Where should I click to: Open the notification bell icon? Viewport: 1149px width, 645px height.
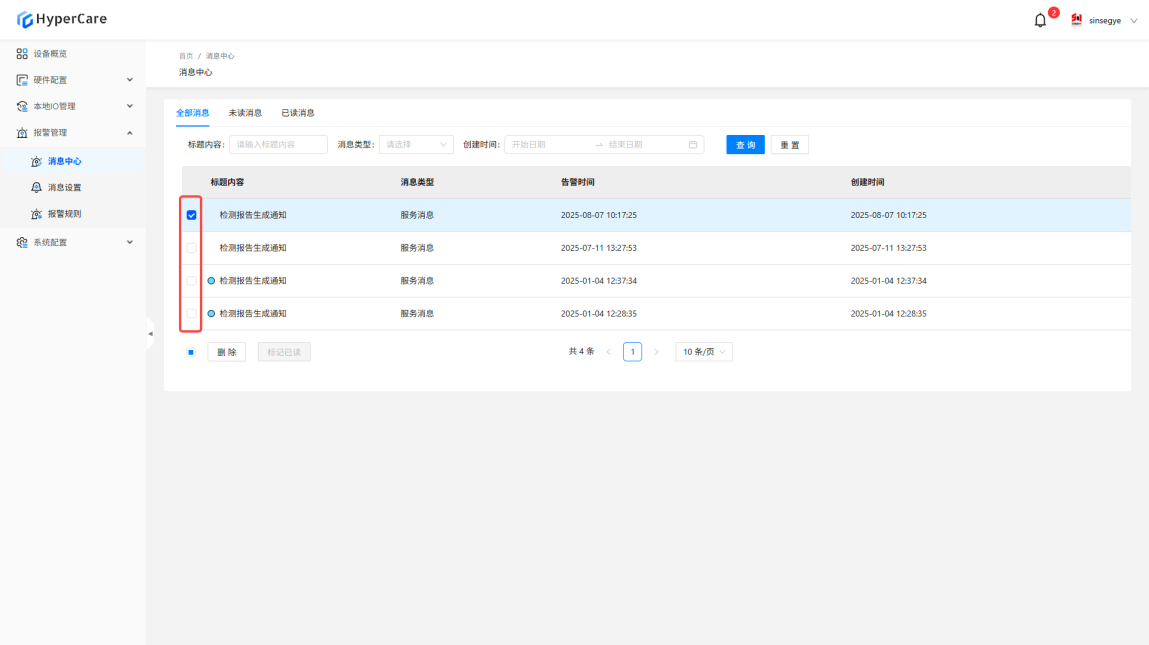click(1040, 20)
